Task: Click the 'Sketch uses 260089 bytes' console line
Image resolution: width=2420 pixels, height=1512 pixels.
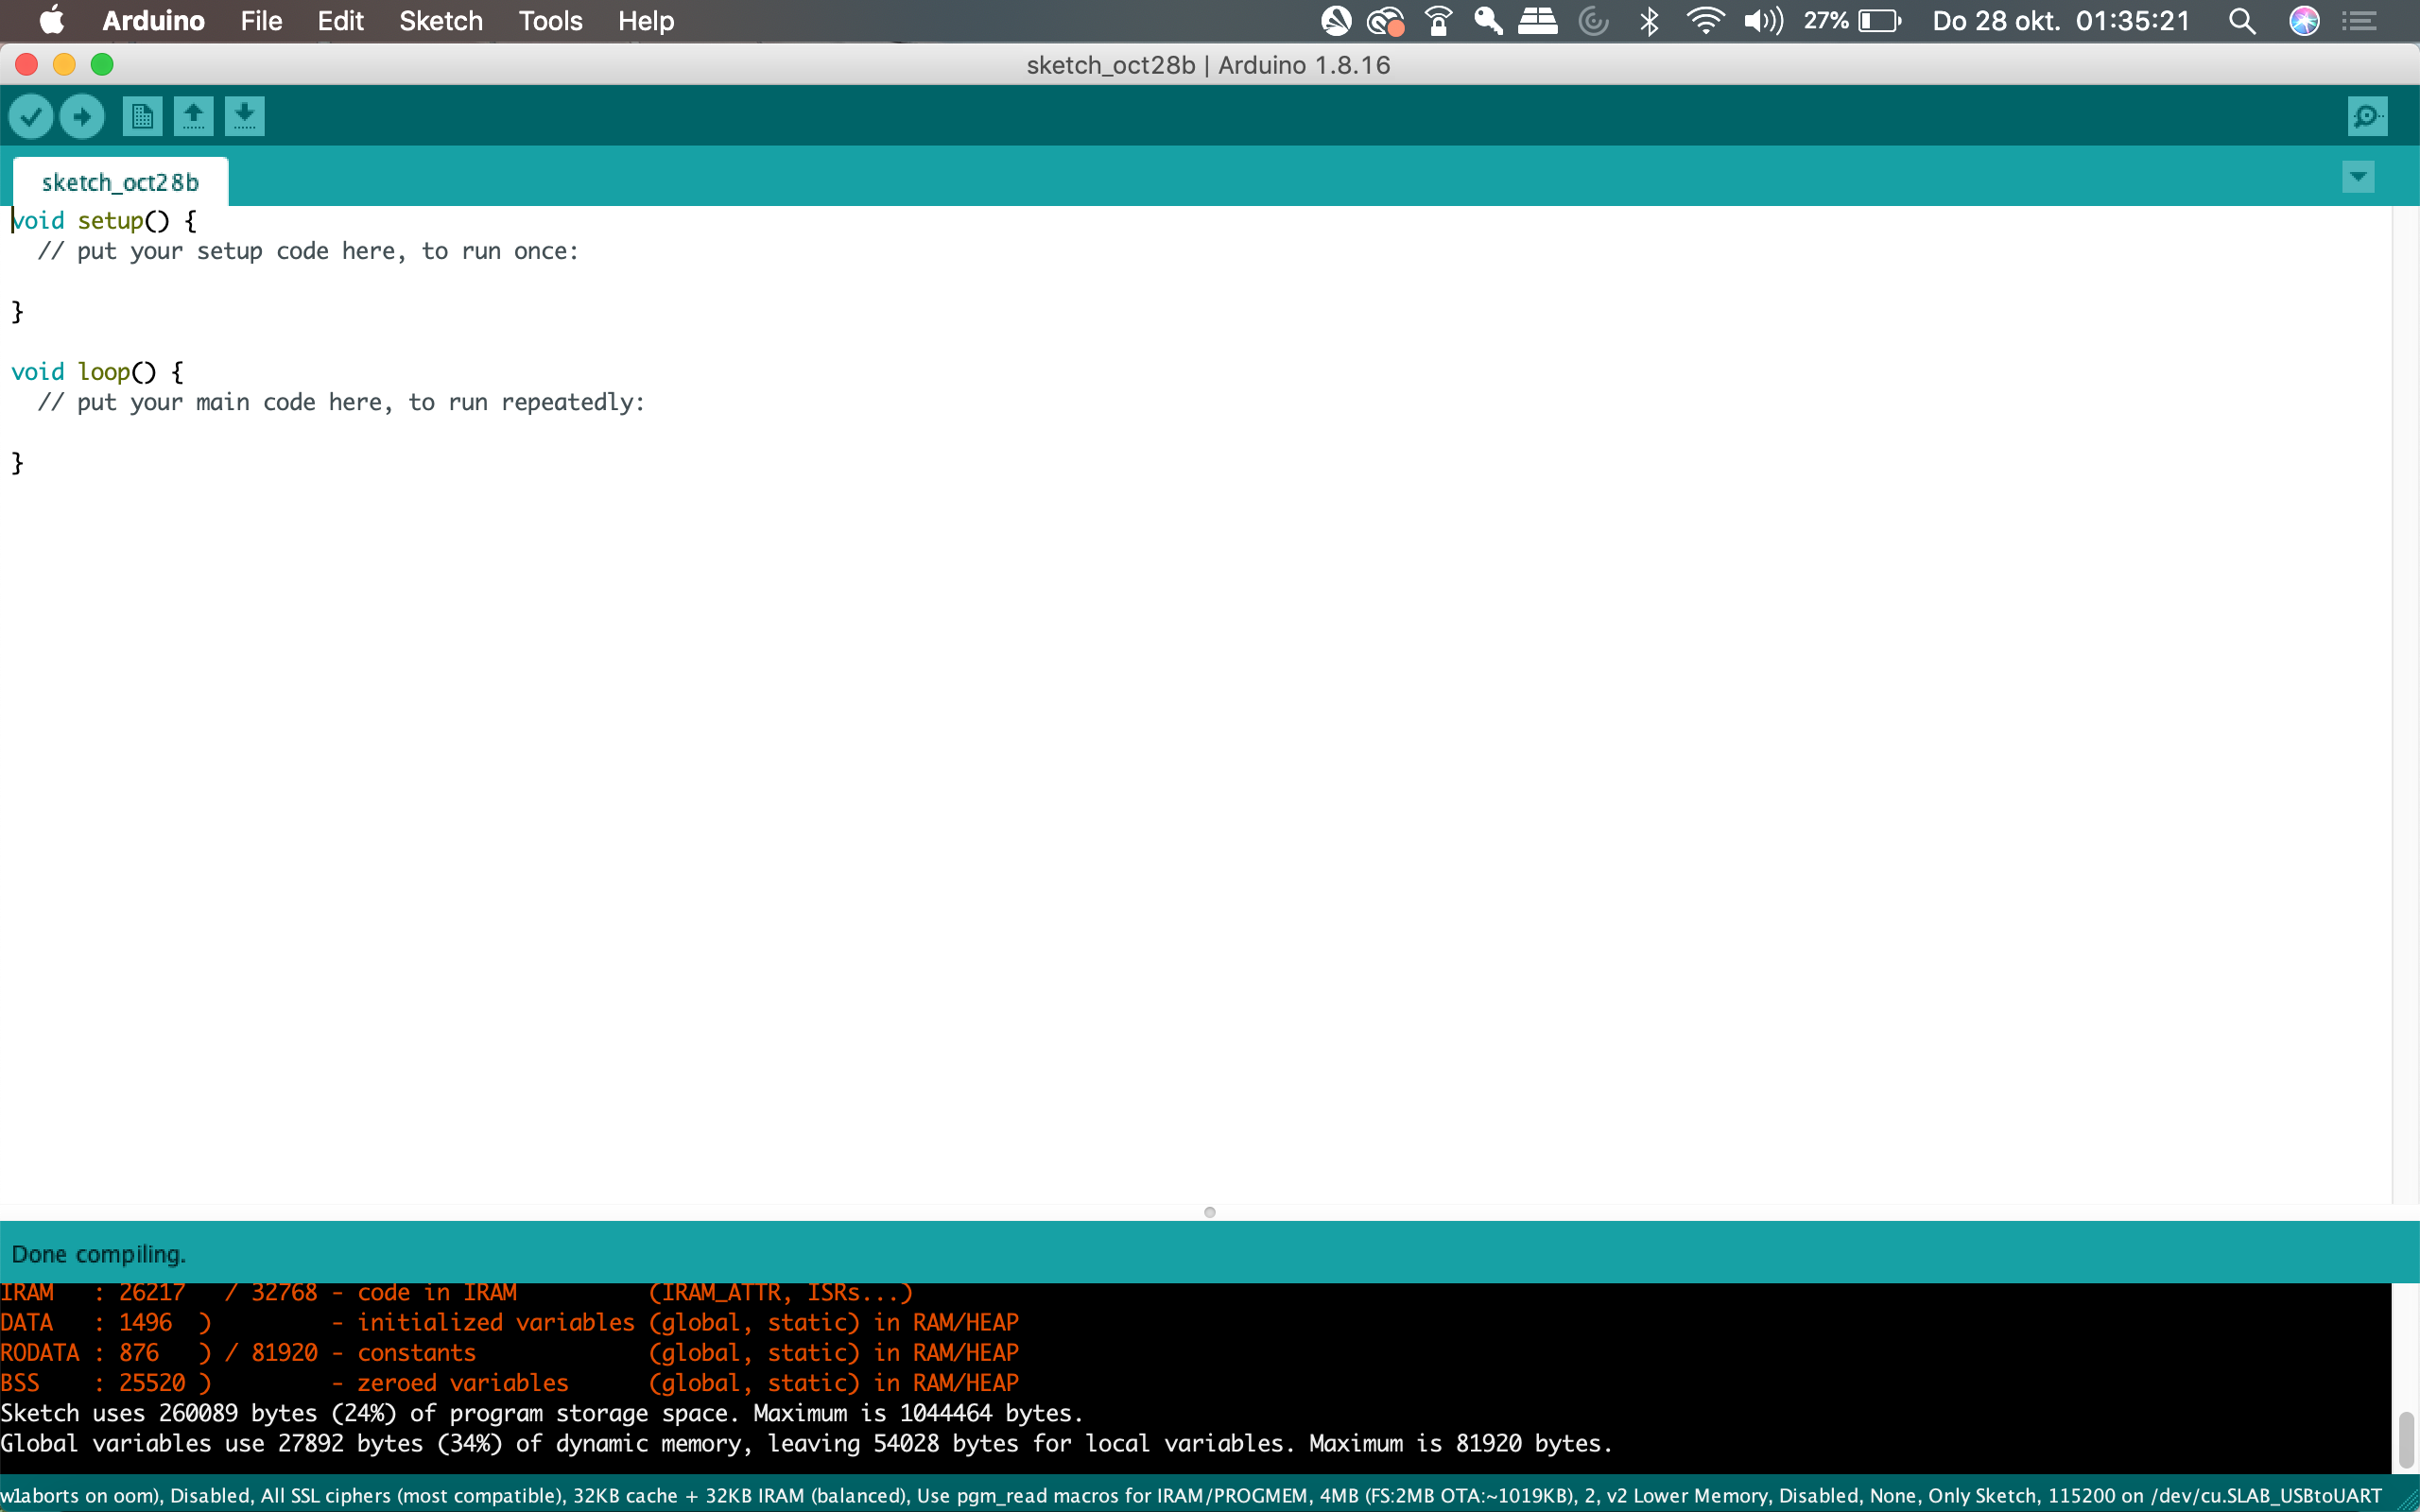Action: point(541,1413)
